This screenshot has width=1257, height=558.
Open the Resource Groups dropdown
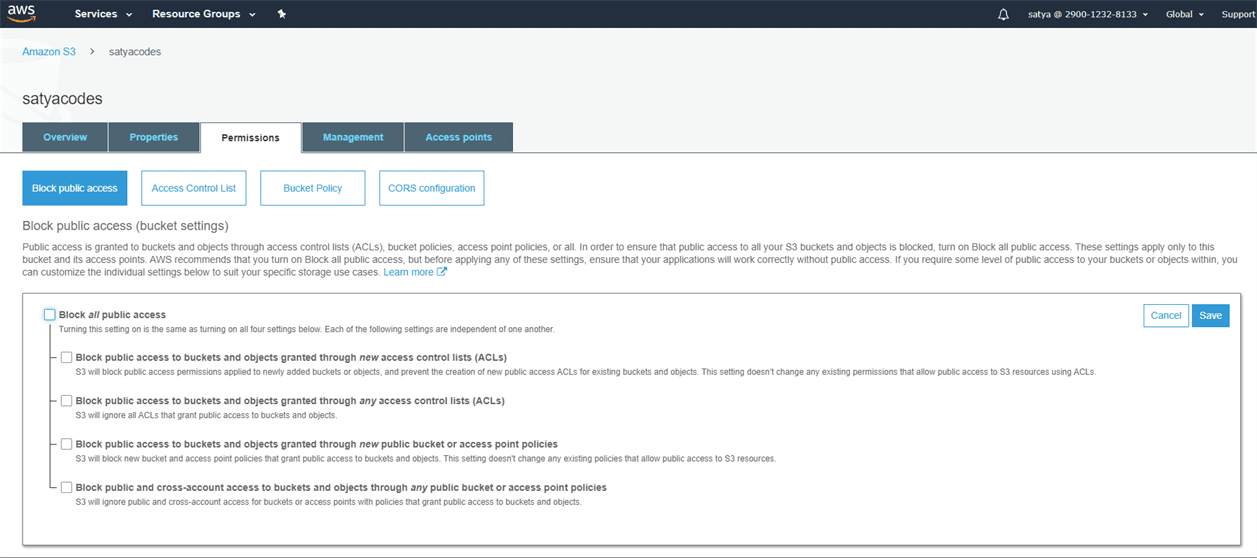click(203, 14)
